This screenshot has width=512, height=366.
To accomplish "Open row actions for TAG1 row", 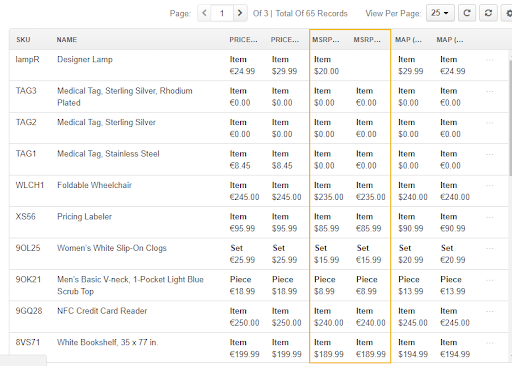I will point(490,154).
